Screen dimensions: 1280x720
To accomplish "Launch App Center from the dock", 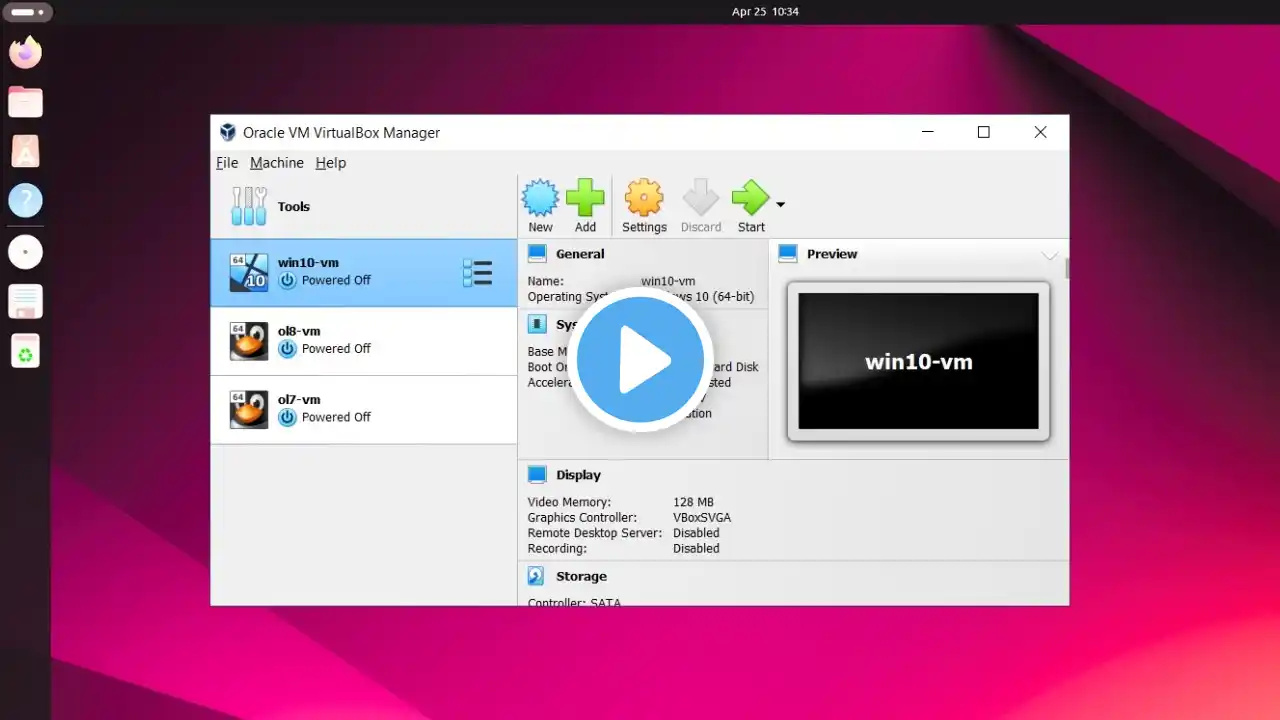I will pos(25,151).
